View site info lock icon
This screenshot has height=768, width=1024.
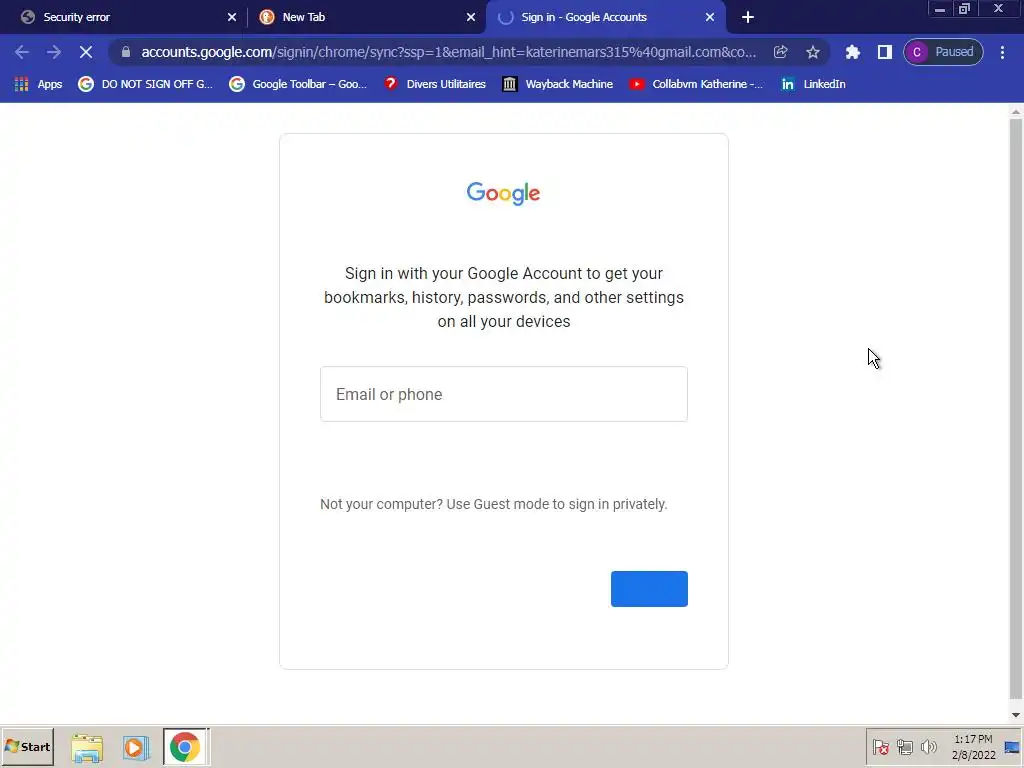126,52
